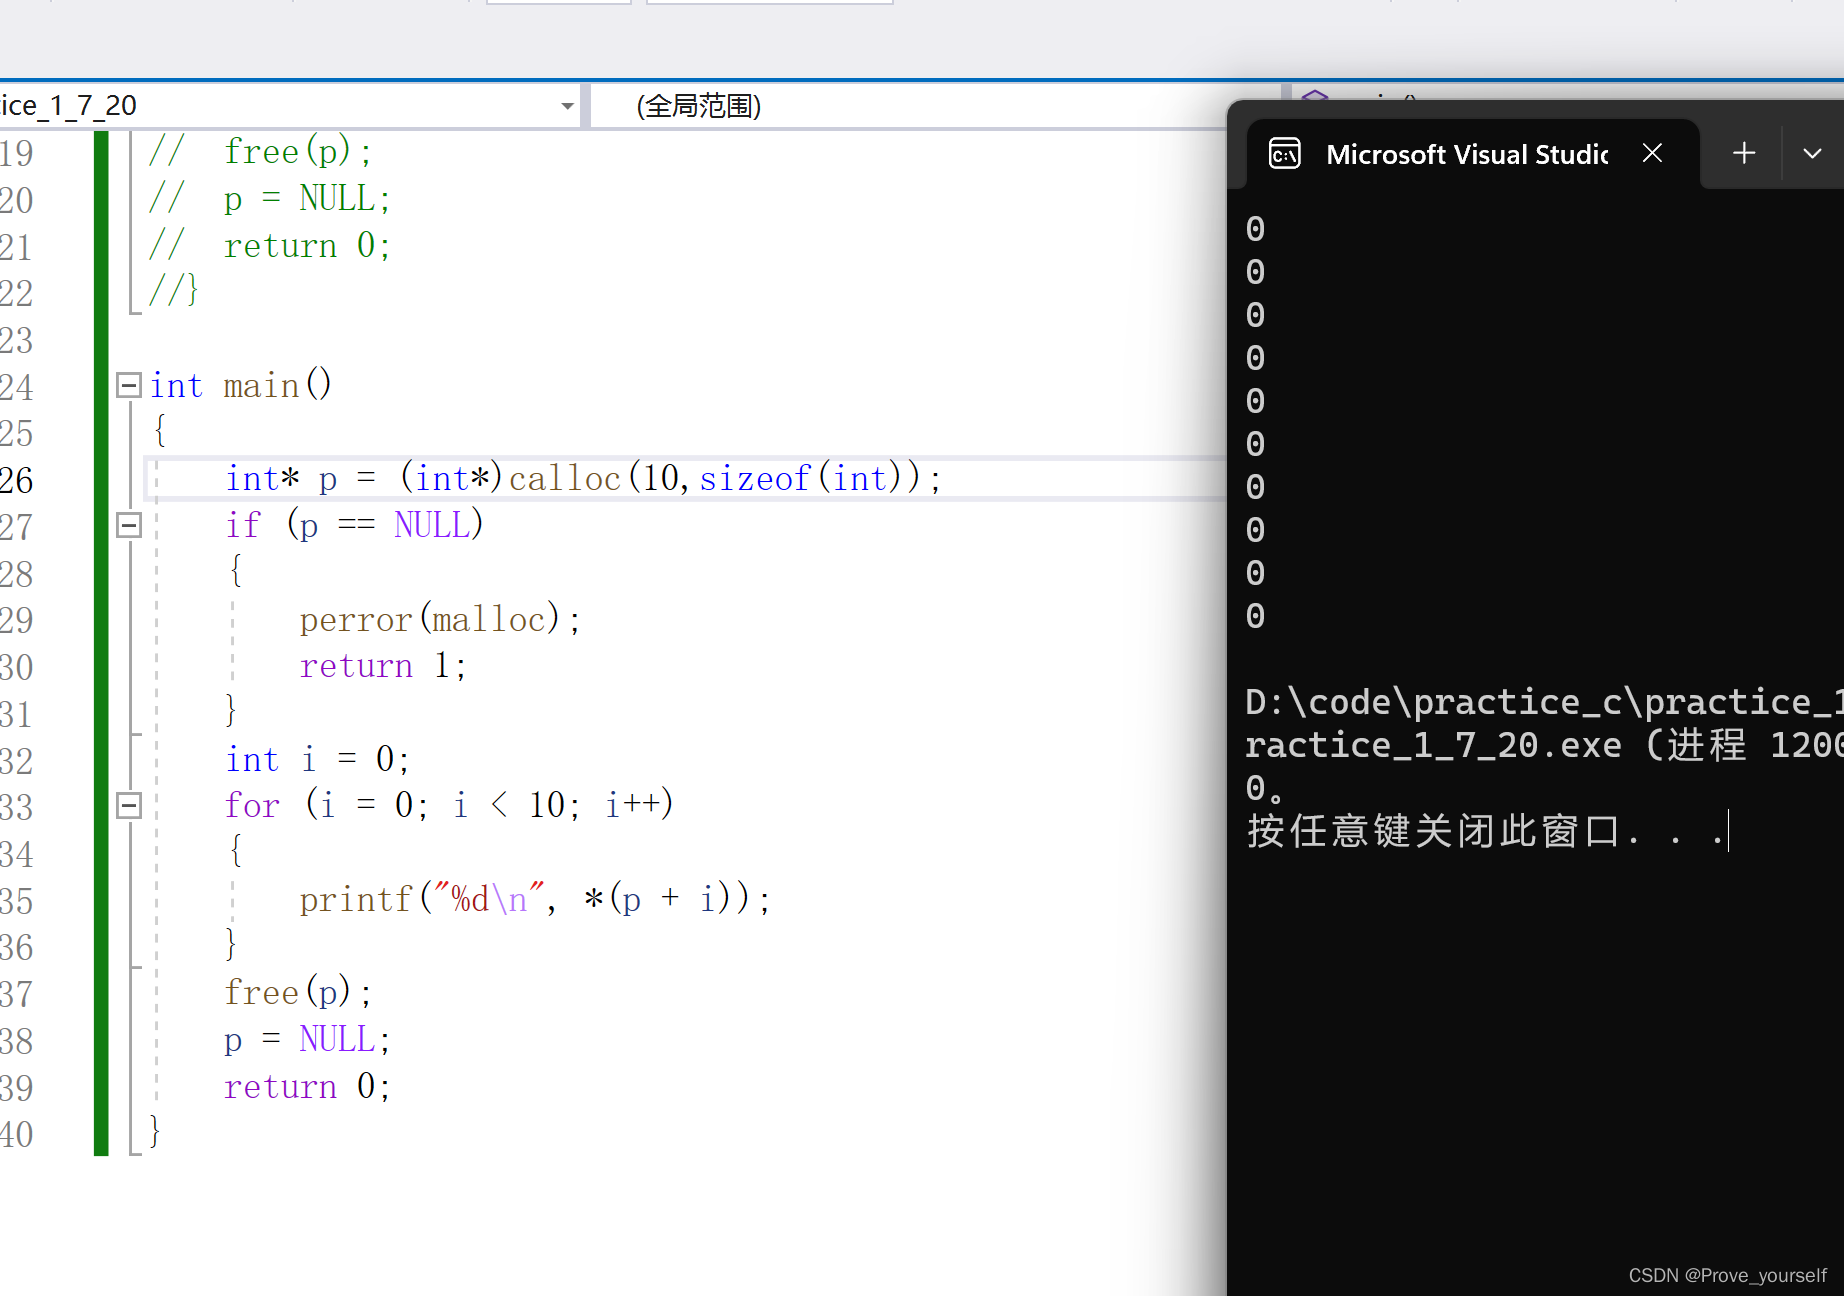Viewport: 1844px width, 1296px height.
Task: Open the project scope dropdown arrow
Action: [x=567, y=106]
